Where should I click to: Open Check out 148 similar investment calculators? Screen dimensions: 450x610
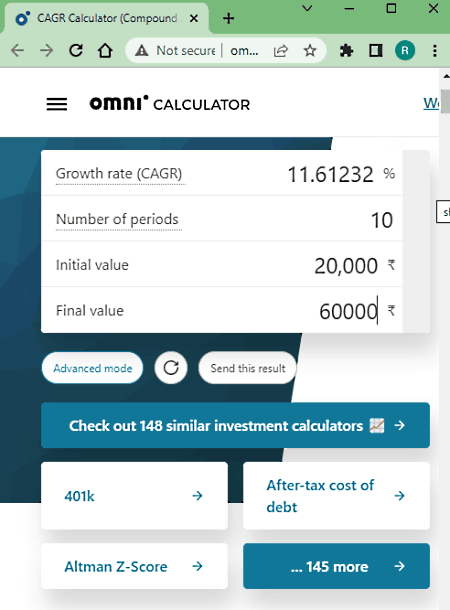[235, 425]
